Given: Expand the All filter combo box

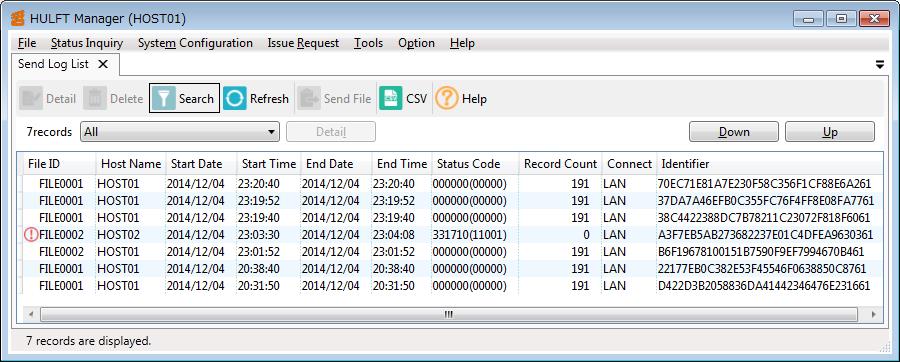Looking at the screenshot, I should pyautogui.click(x=180, y=132).
